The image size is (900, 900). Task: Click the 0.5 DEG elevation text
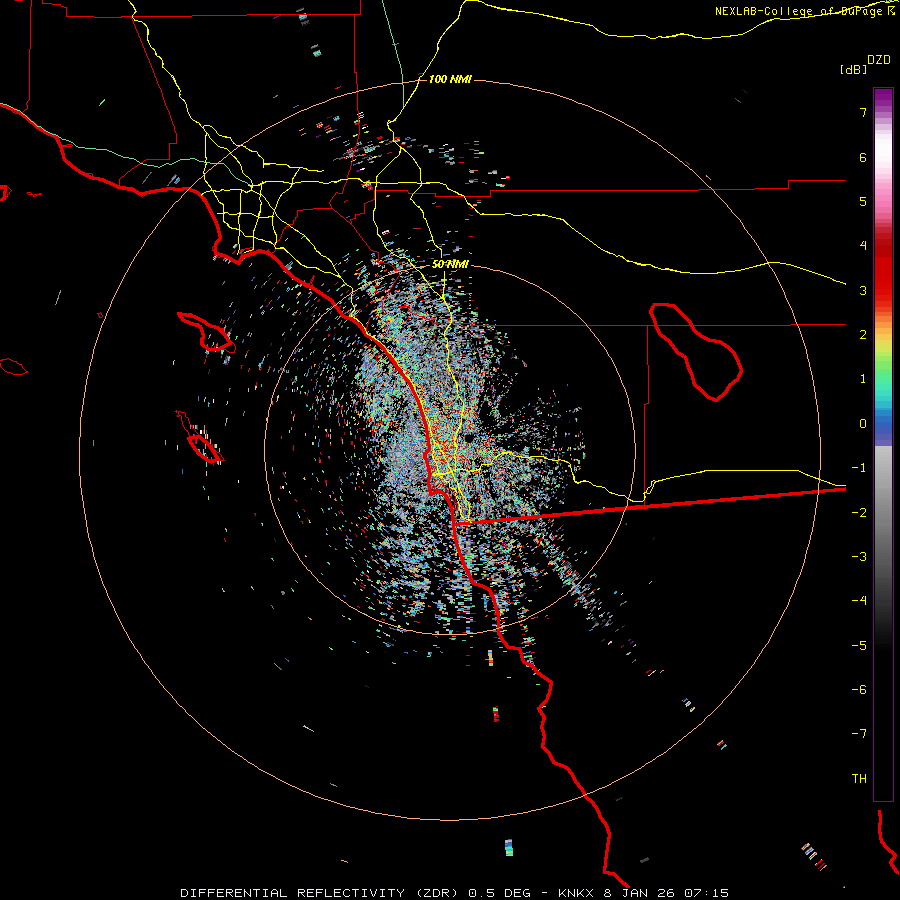501,893
